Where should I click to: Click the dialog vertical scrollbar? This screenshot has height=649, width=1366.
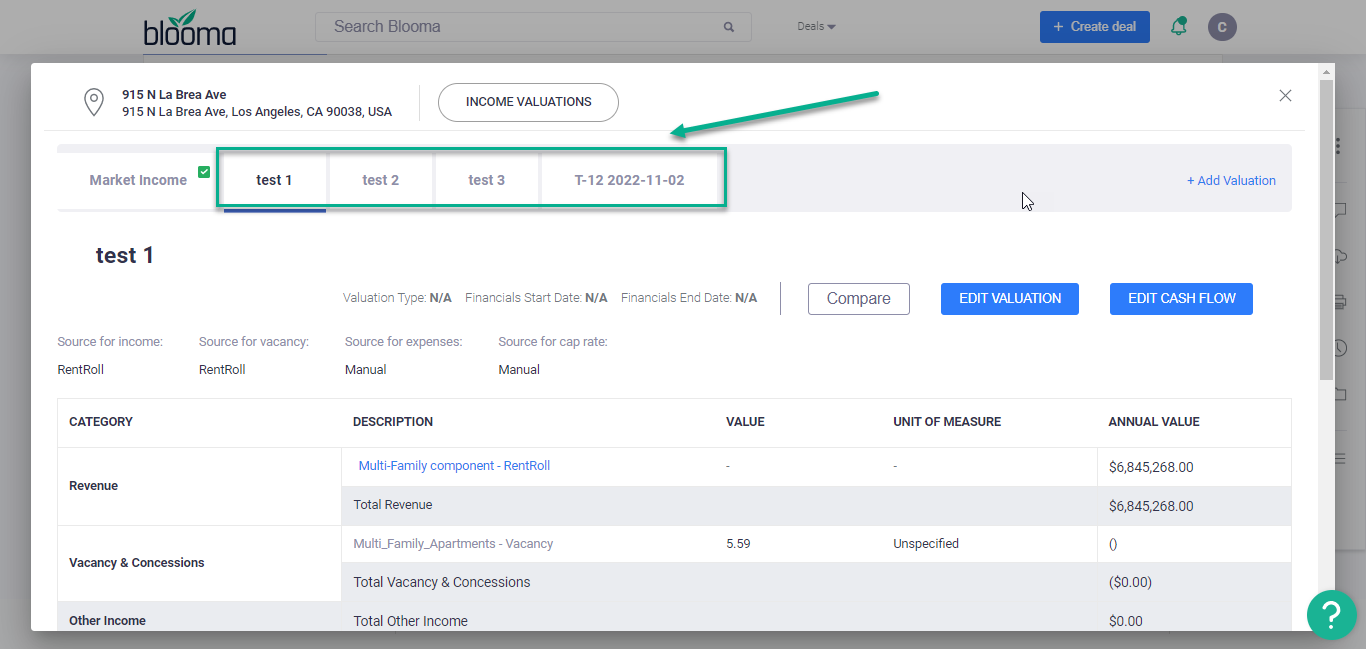click(x=1326, y=230)
